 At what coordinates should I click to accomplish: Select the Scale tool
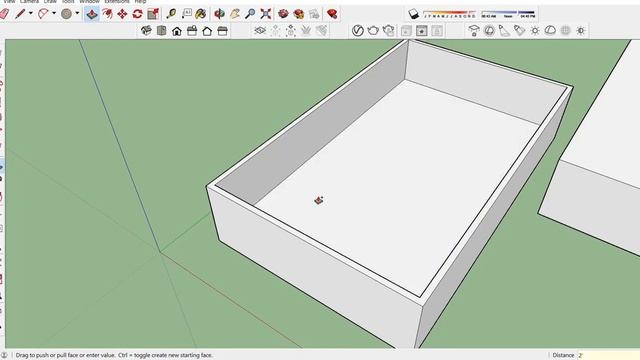coord(153,14)
